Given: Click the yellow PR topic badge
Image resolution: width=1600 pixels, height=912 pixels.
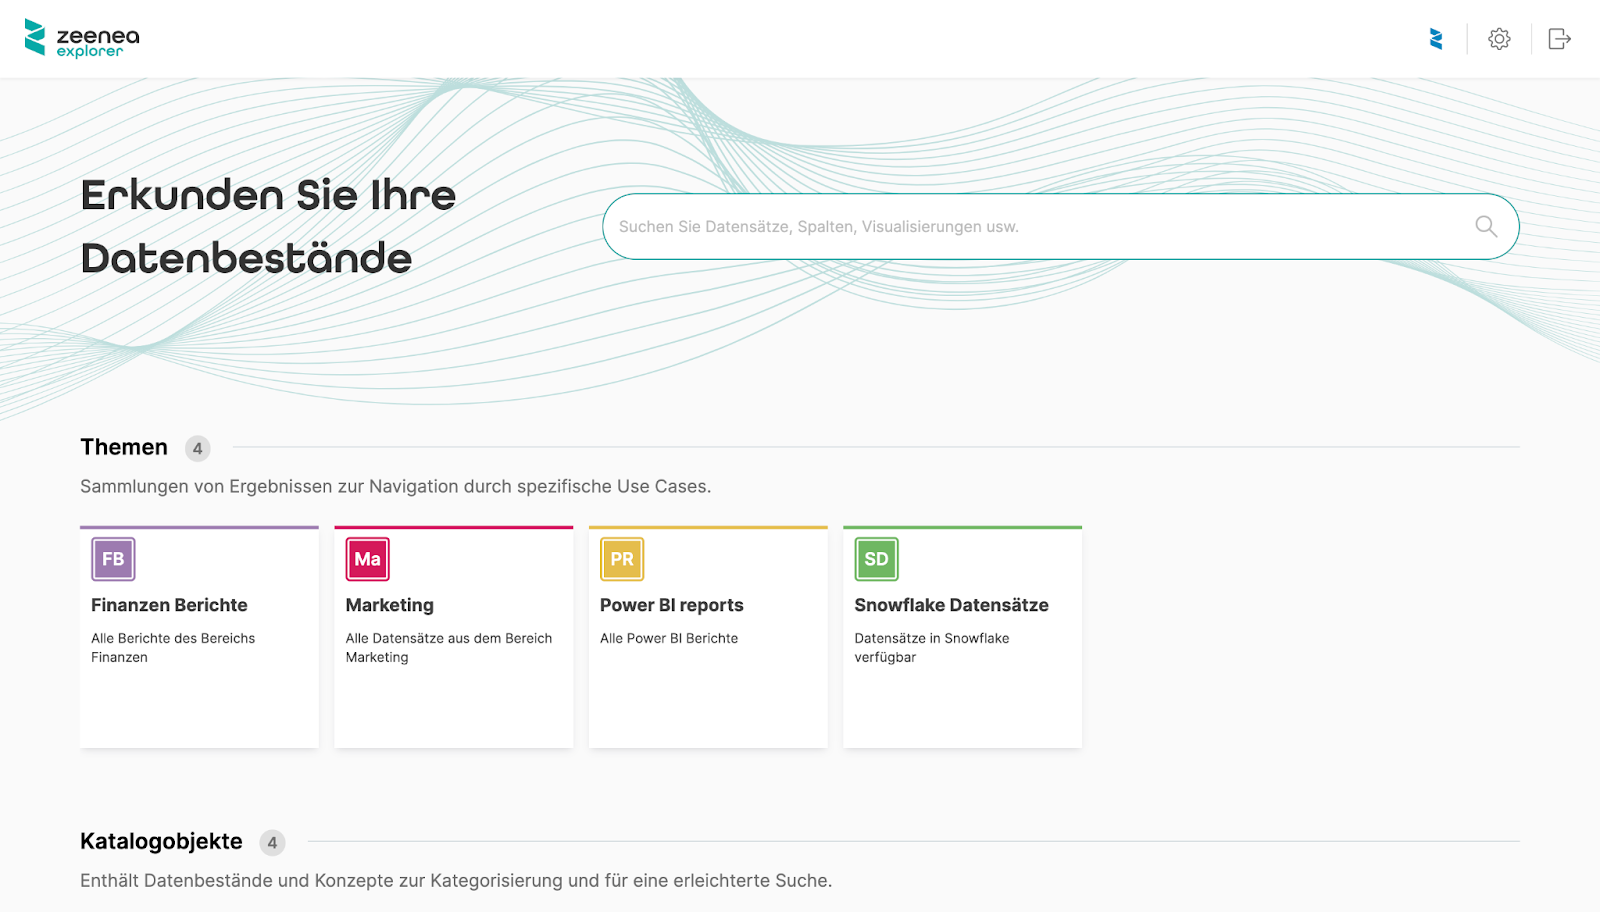Looking at the screenshot, I should coord(622,559).
